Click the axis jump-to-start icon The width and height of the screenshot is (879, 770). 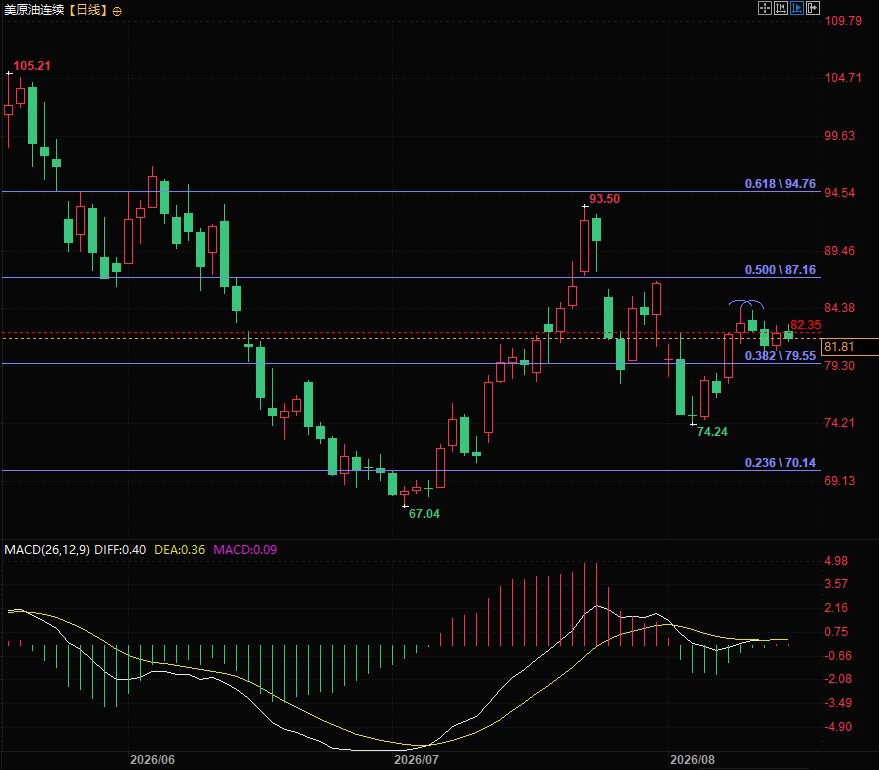781,8
